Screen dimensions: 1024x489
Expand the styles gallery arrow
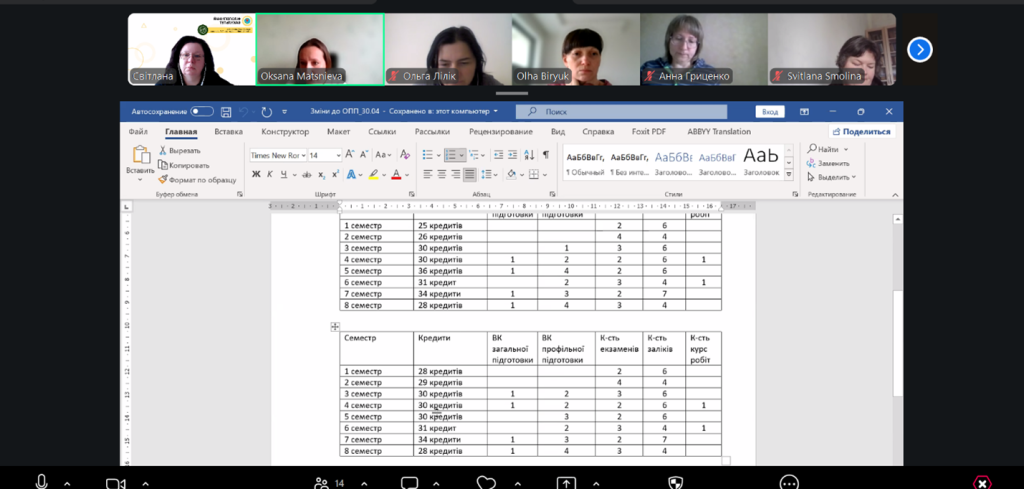(x=789, y=175)
